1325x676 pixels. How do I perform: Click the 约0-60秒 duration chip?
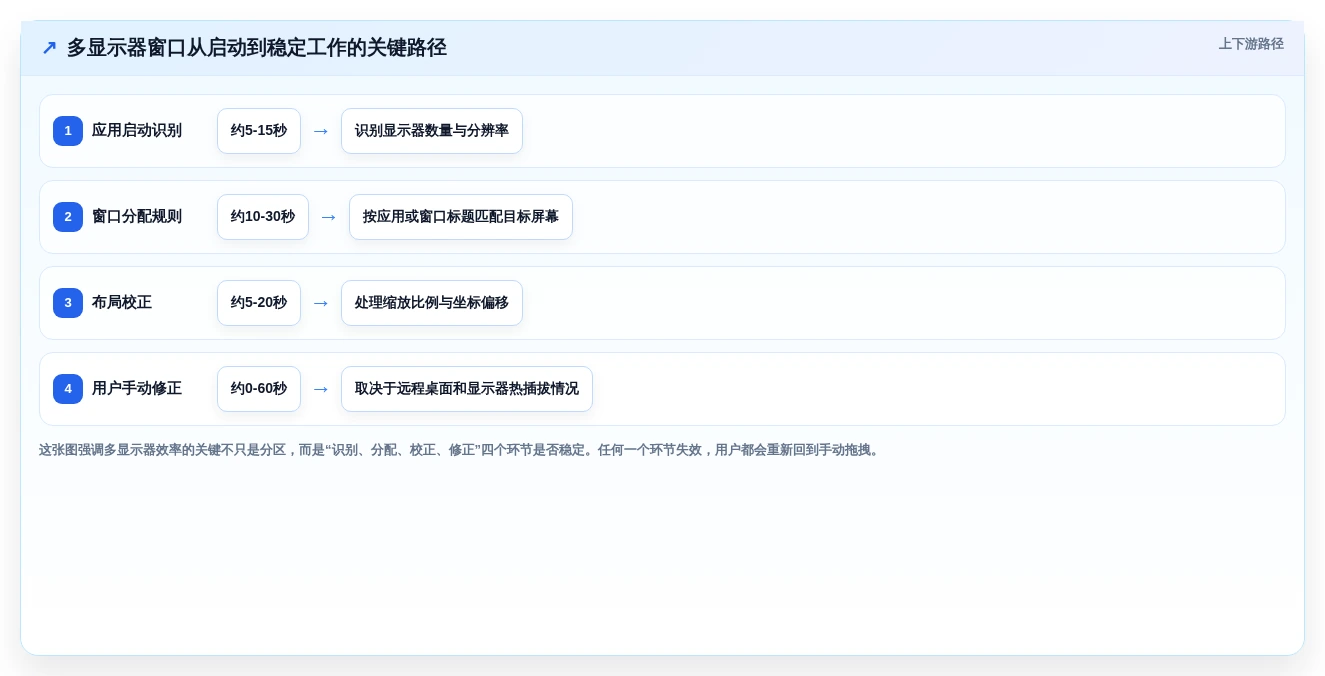259,389
